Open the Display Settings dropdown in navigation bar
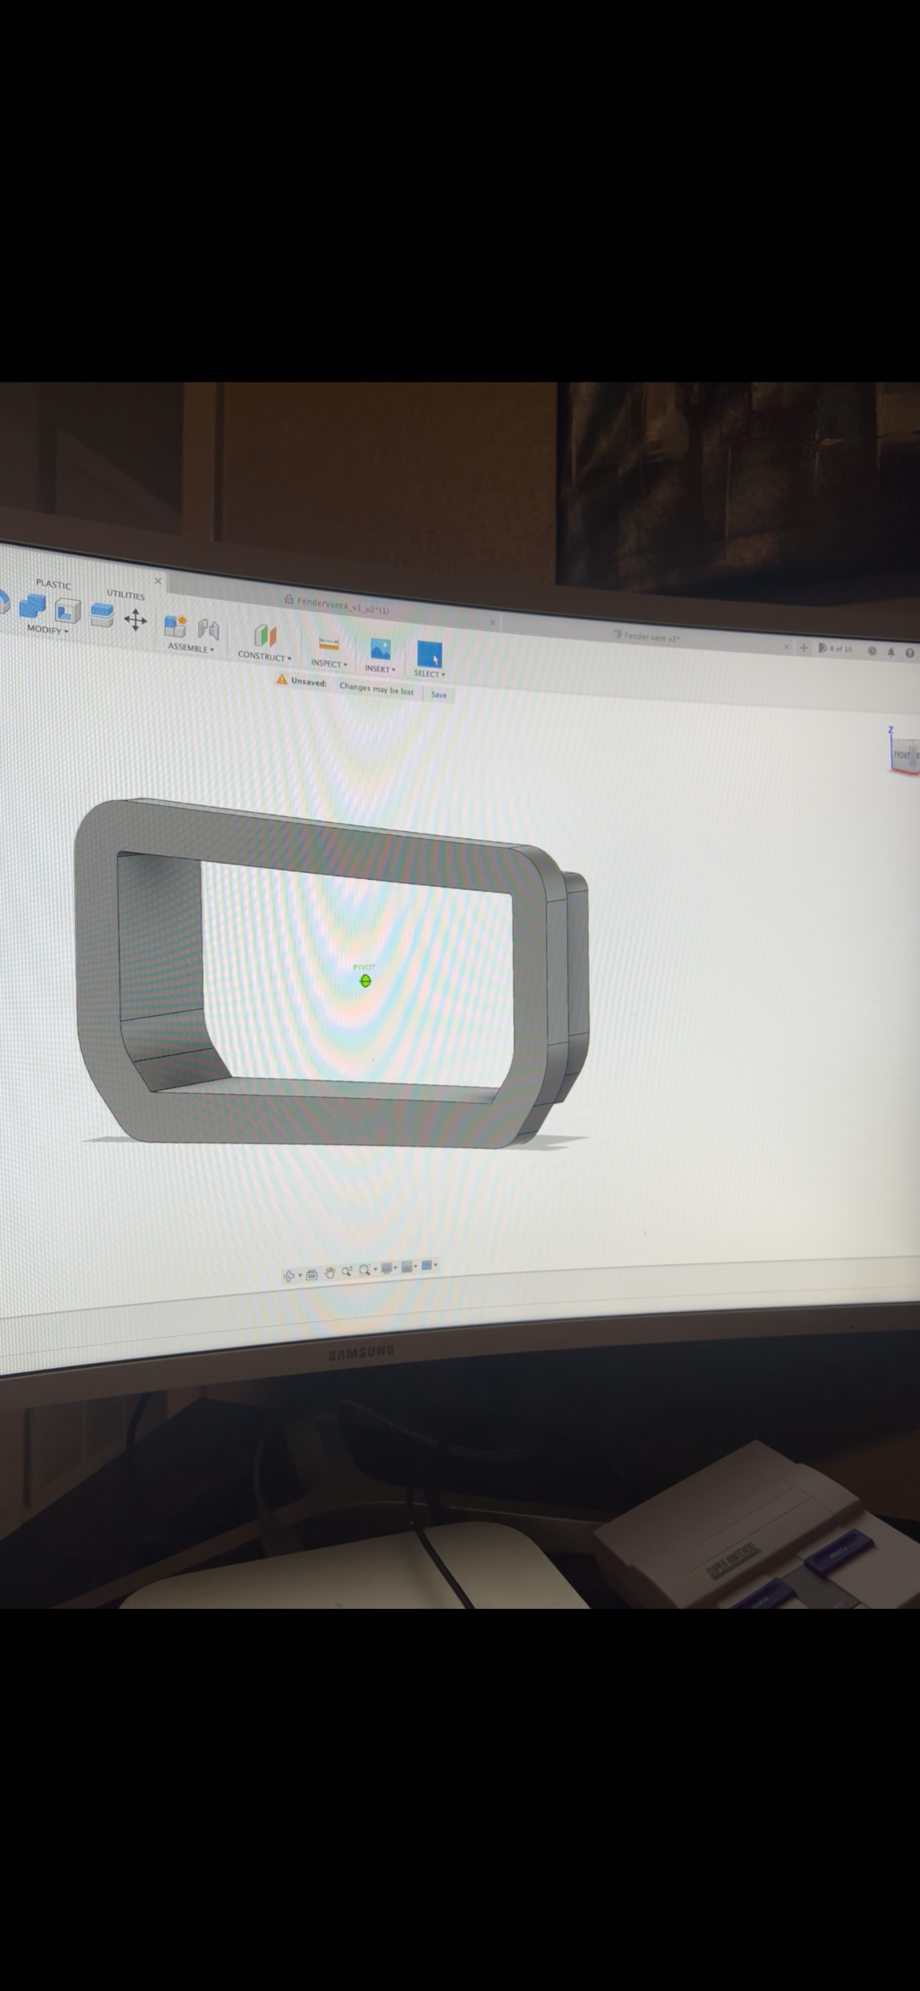Image resolution: width=920 pixels, height=1991 pixels. coord(388,1268)
